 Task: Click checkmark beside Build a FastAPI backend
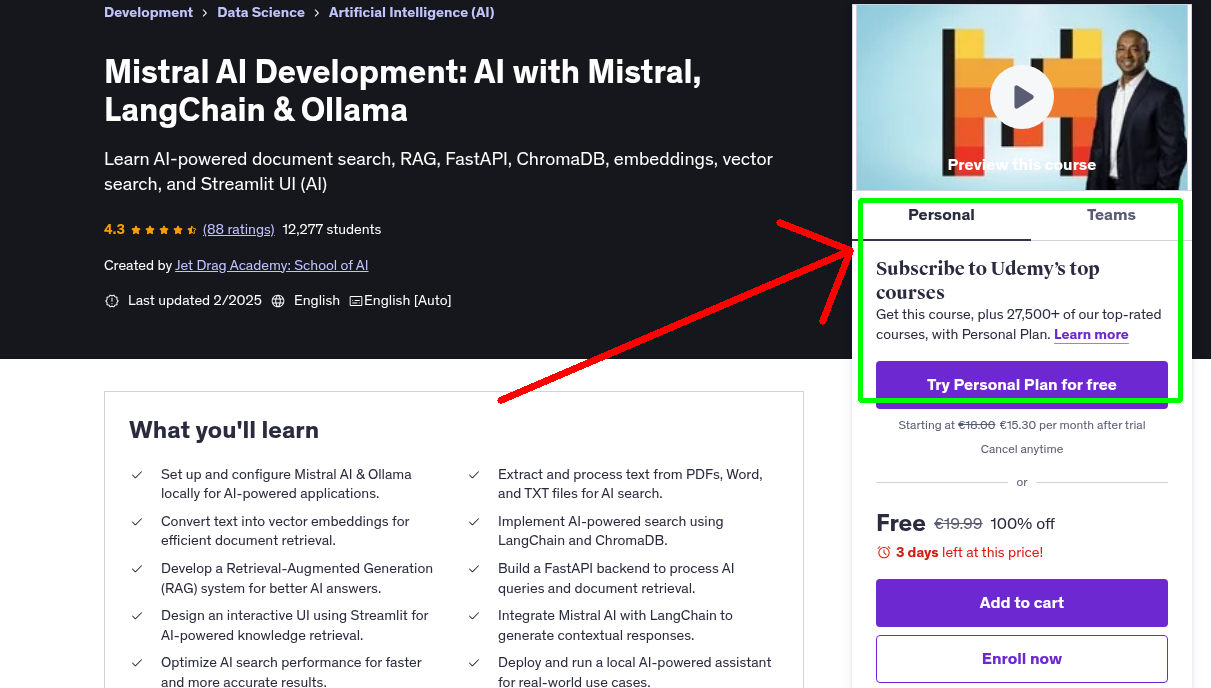coord(474,569)
